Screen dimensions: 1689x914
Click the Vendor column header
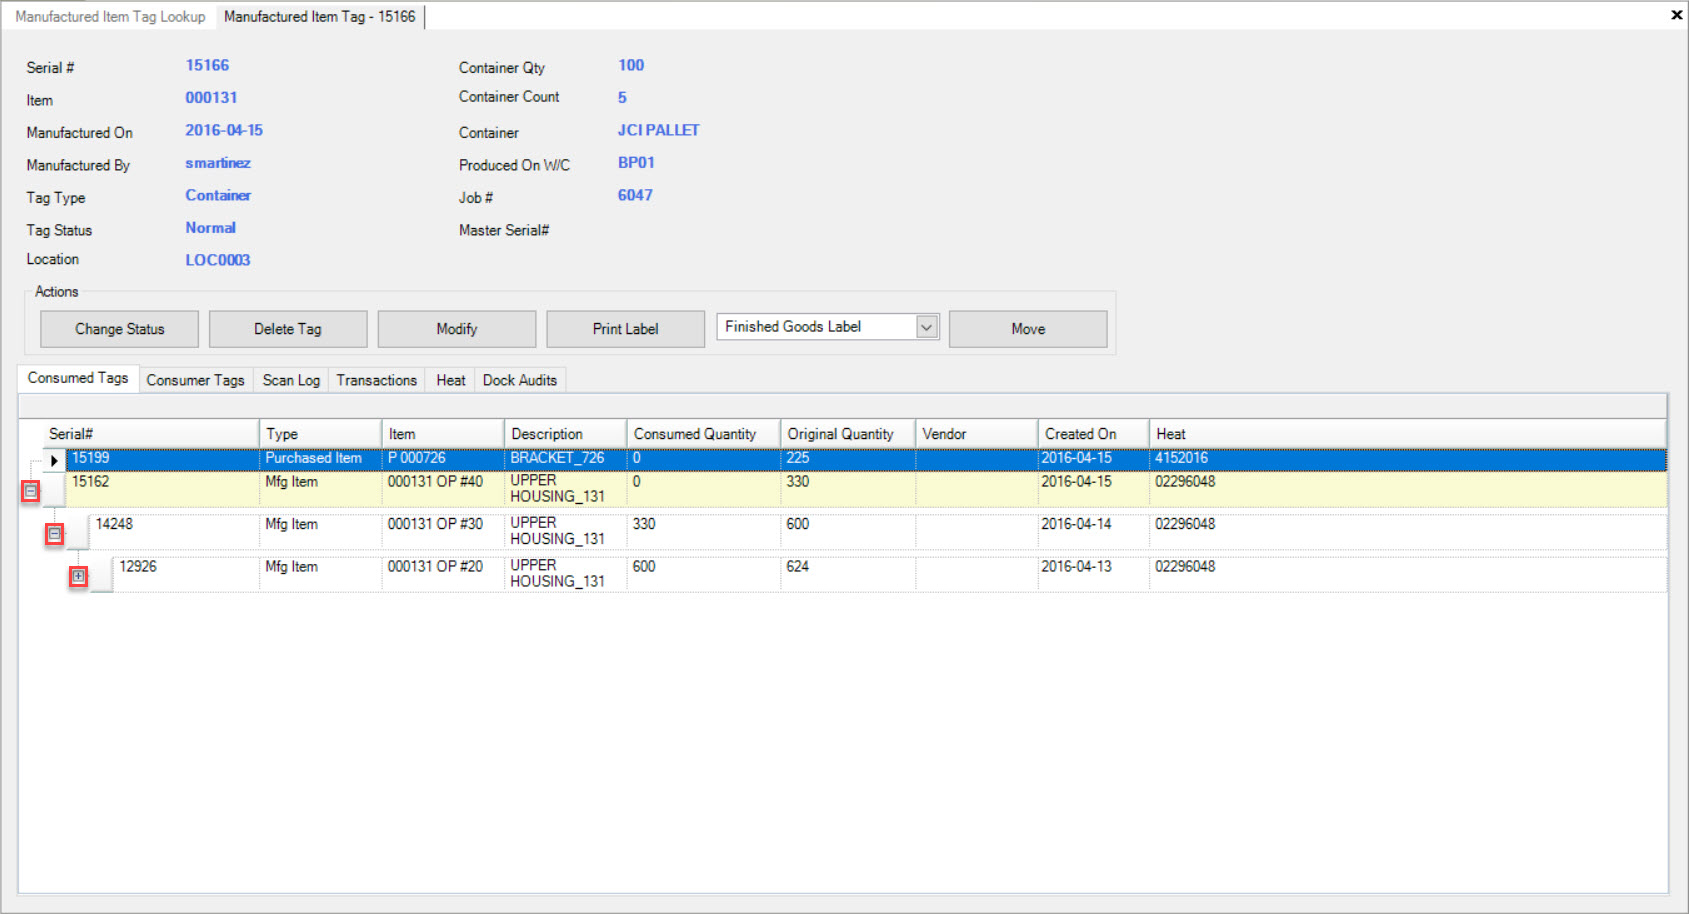point(977,434)
